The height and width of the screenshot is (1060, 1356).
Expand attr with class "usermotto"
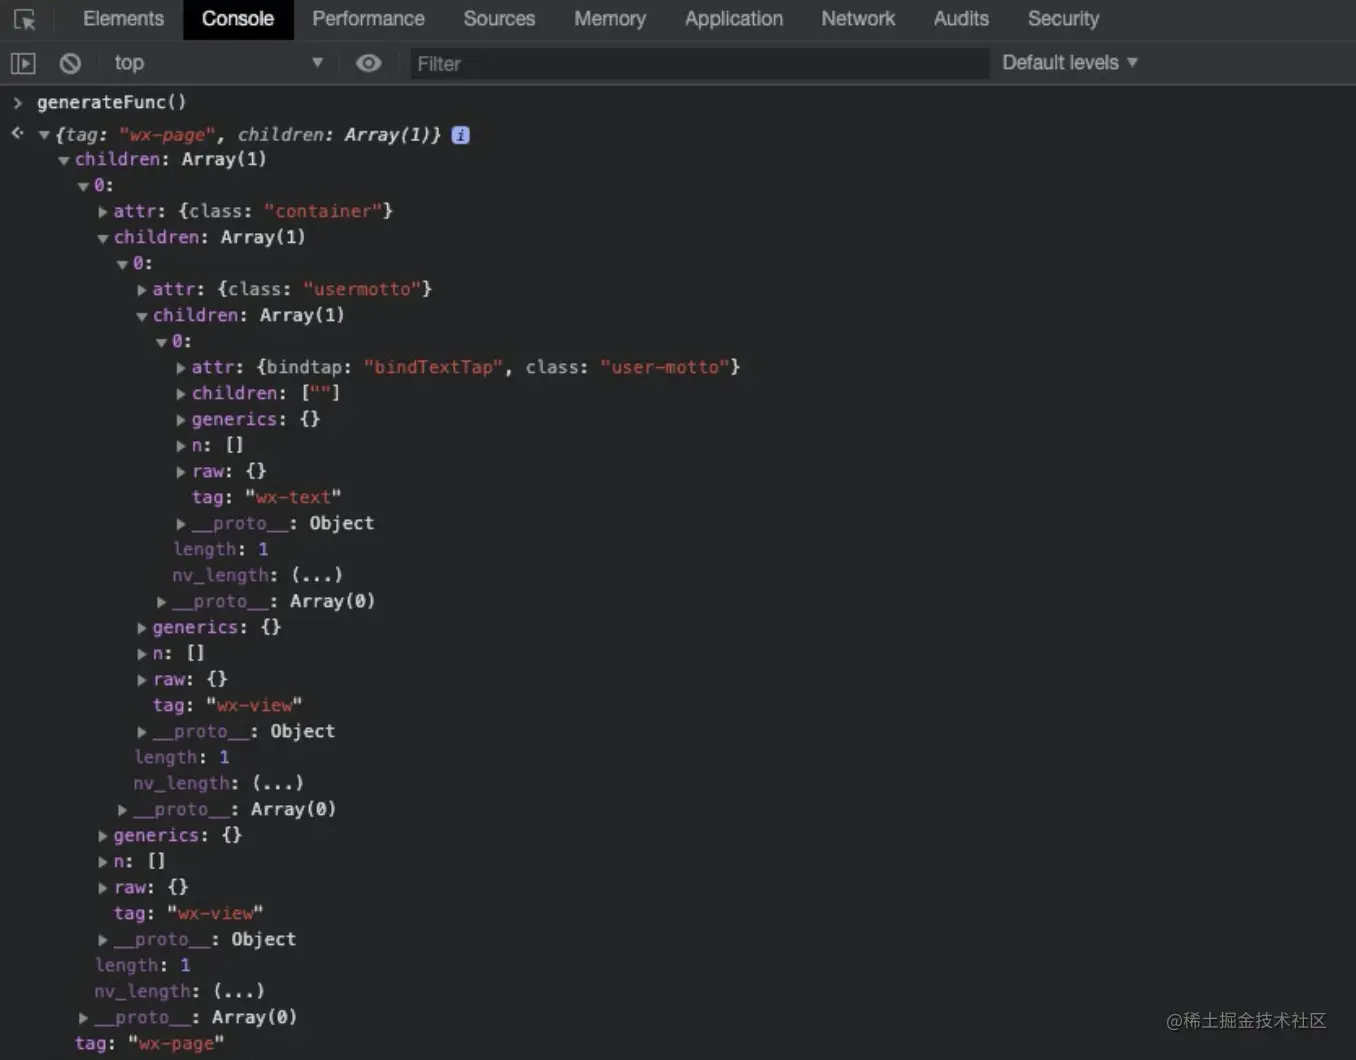point(142,289)
